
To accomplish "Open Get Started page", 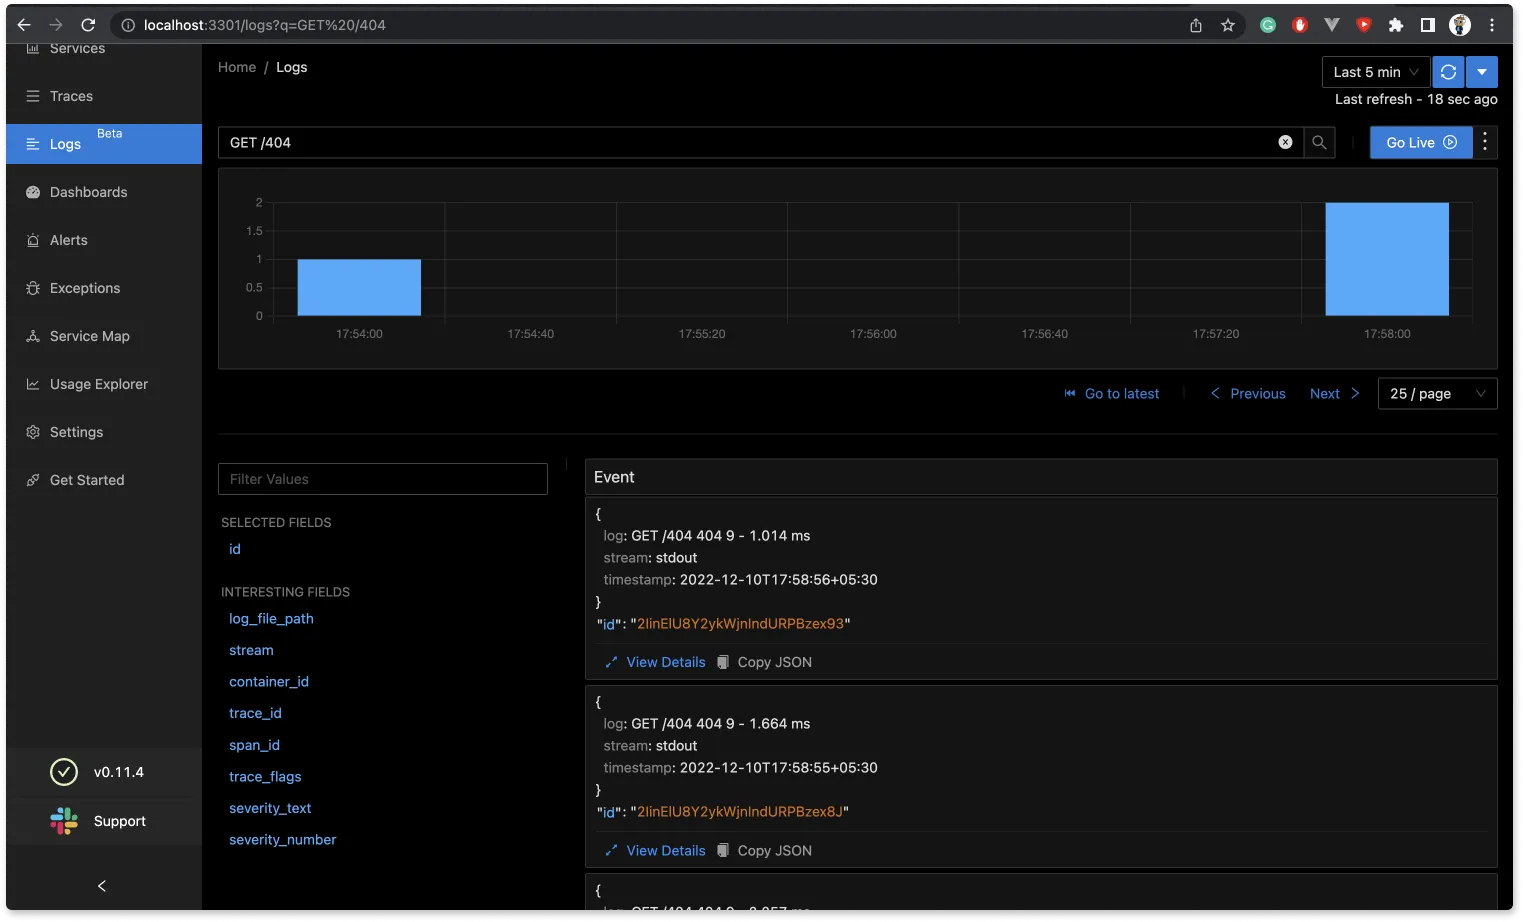I will coord(104,480).
